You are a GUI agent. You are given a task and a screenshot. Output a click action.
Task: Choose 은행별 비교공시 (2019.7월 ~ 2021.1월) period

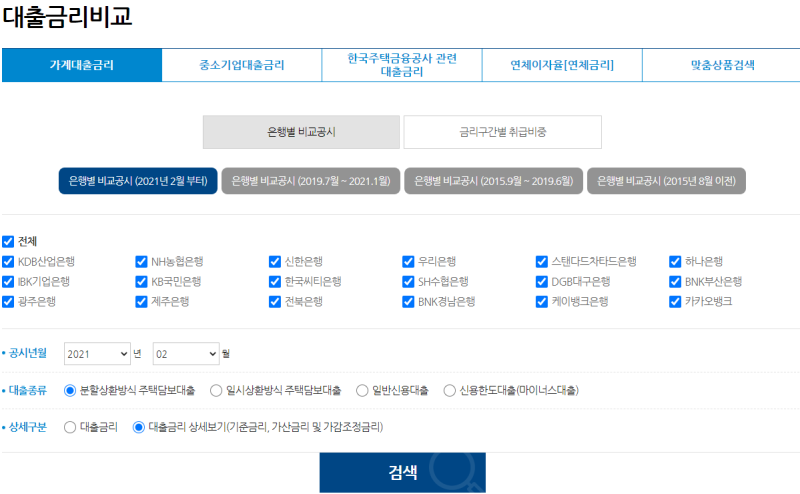click(x=311, y=181)
